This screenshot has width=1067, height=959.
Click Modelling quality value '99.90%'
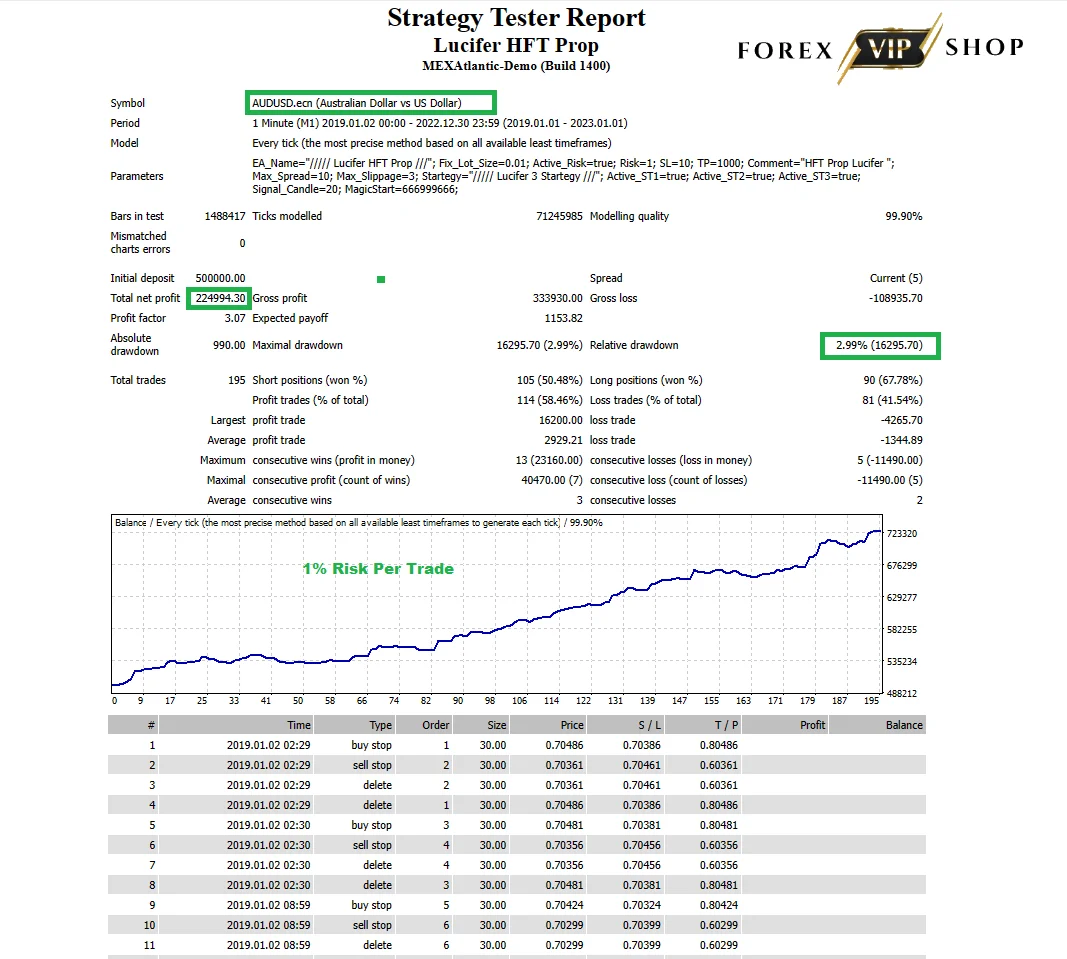[x=904, y=216]
